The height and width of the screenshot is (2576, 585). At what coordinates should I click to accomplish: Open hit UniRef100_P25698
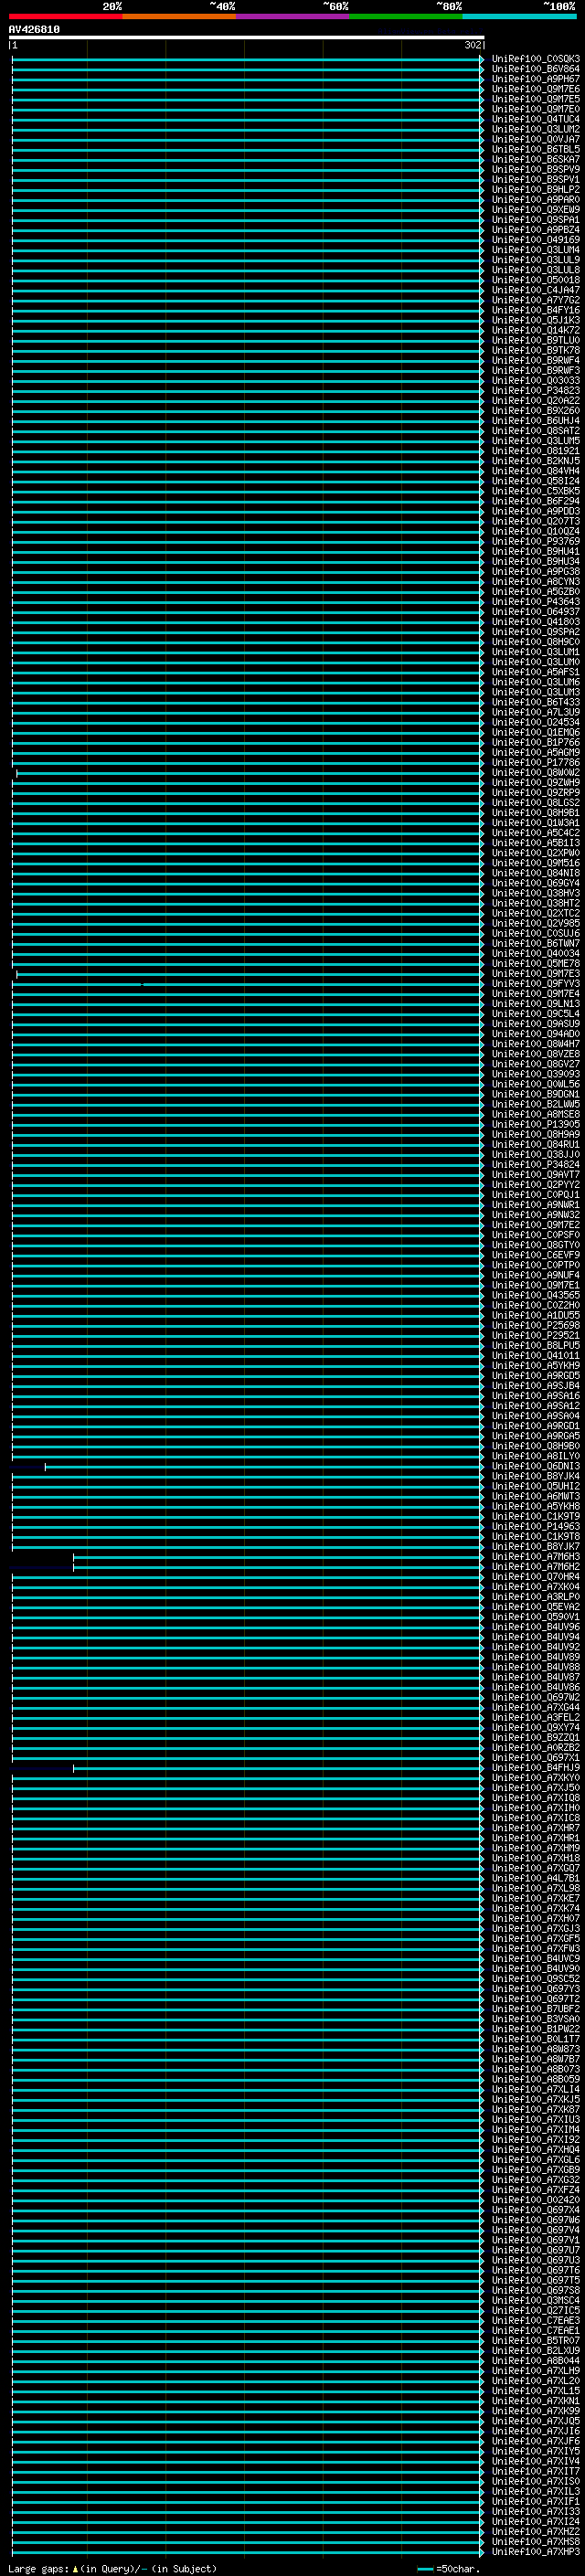pyautogui.click(x=536, y=1326)
